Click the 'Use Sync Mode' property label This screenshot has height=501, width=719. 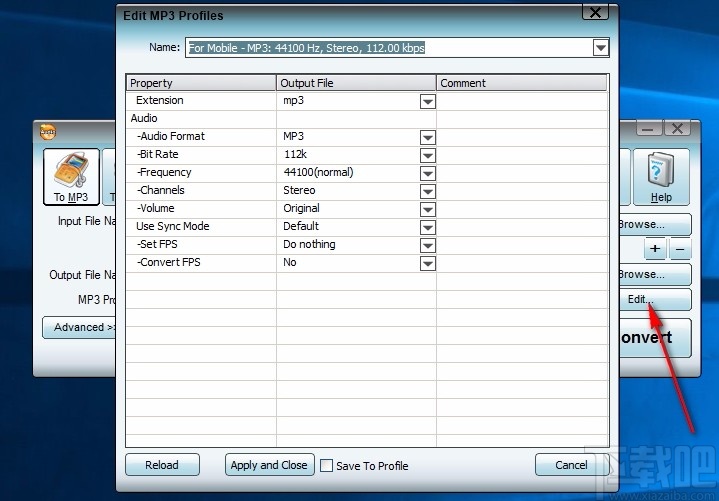click(x=172, y=226)
